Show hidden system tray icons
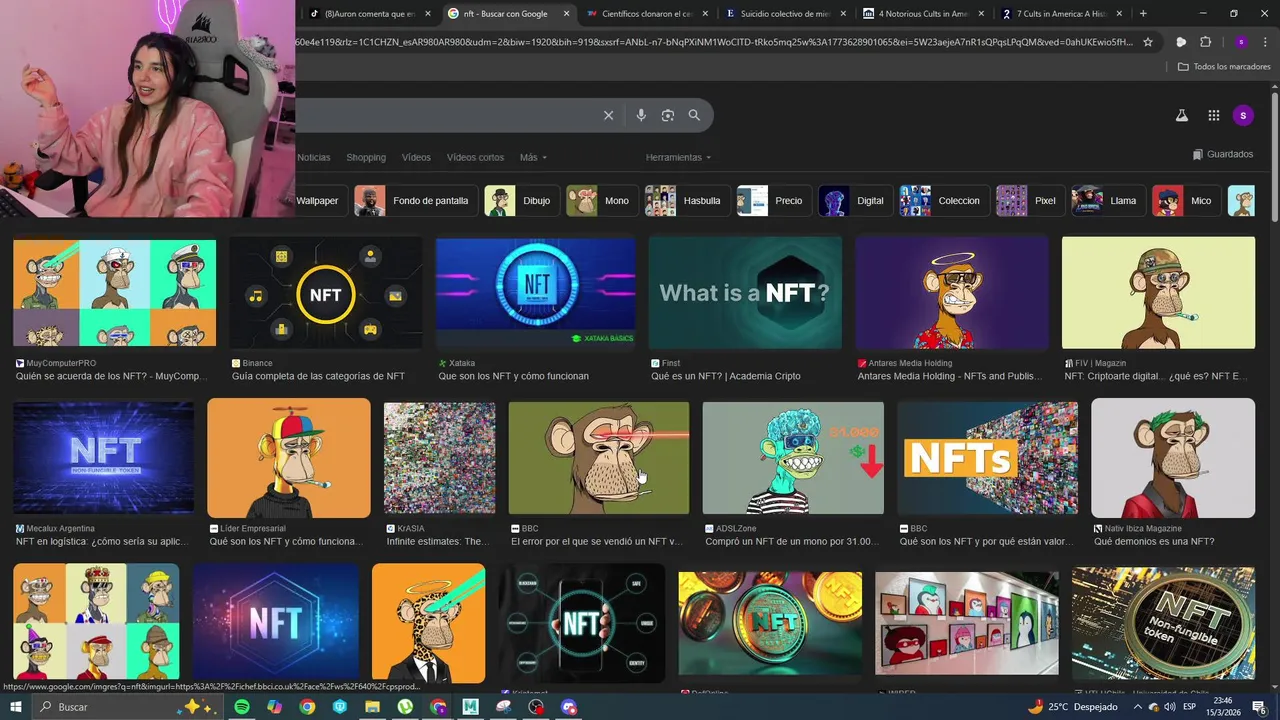This screenshot has height=720, width=1280. point(1137,707)
